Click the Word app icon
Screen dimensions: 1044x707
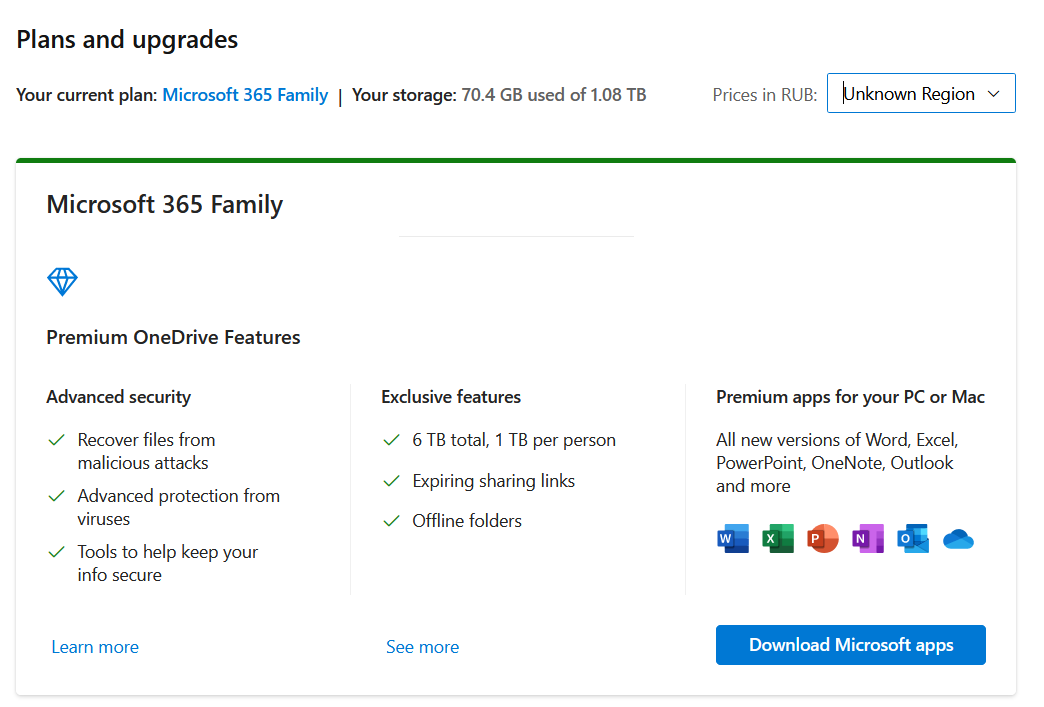tap(732, 539)
